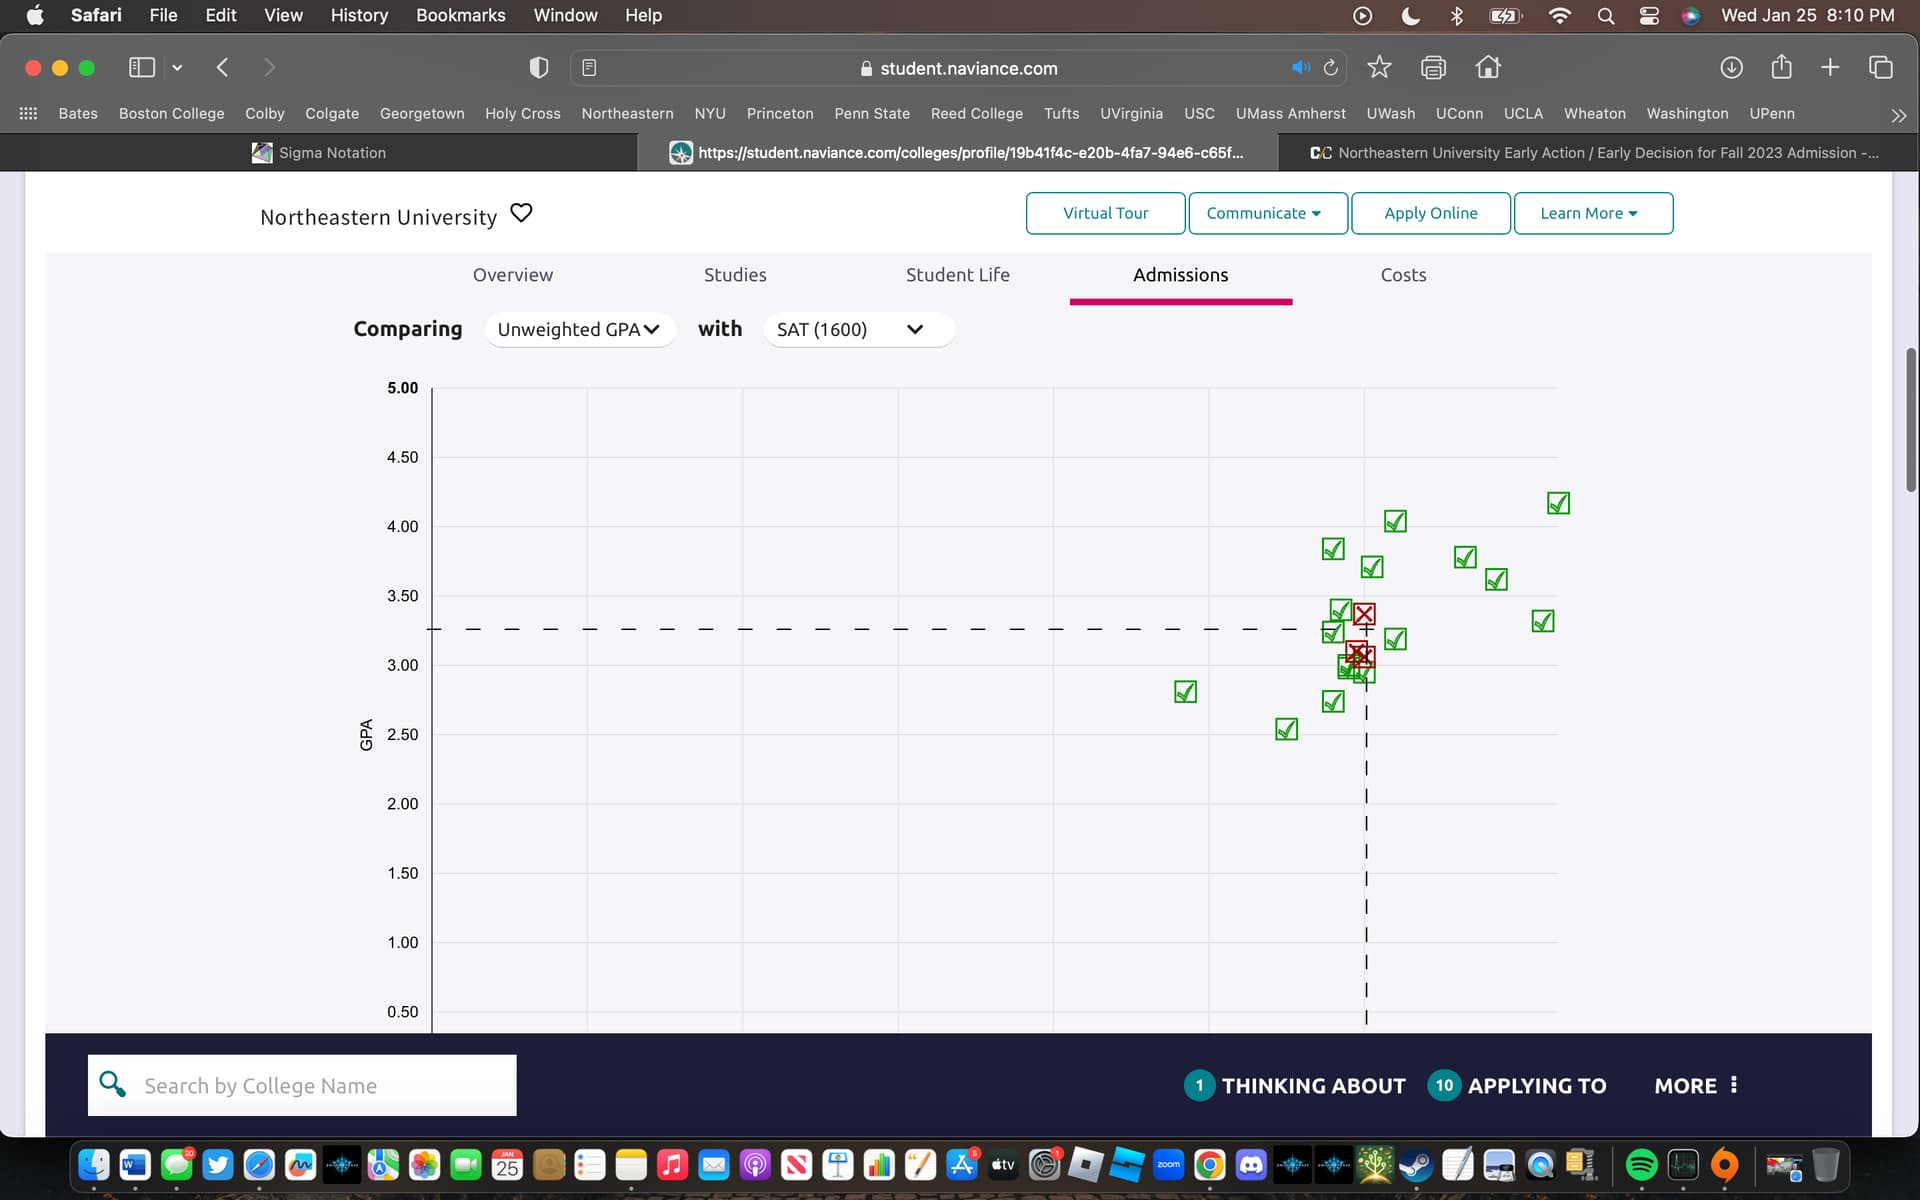Show hidden bookmarks with double chevron
The width and height of the screenshot is (1920, 1200).
[x=1898, y=115]
